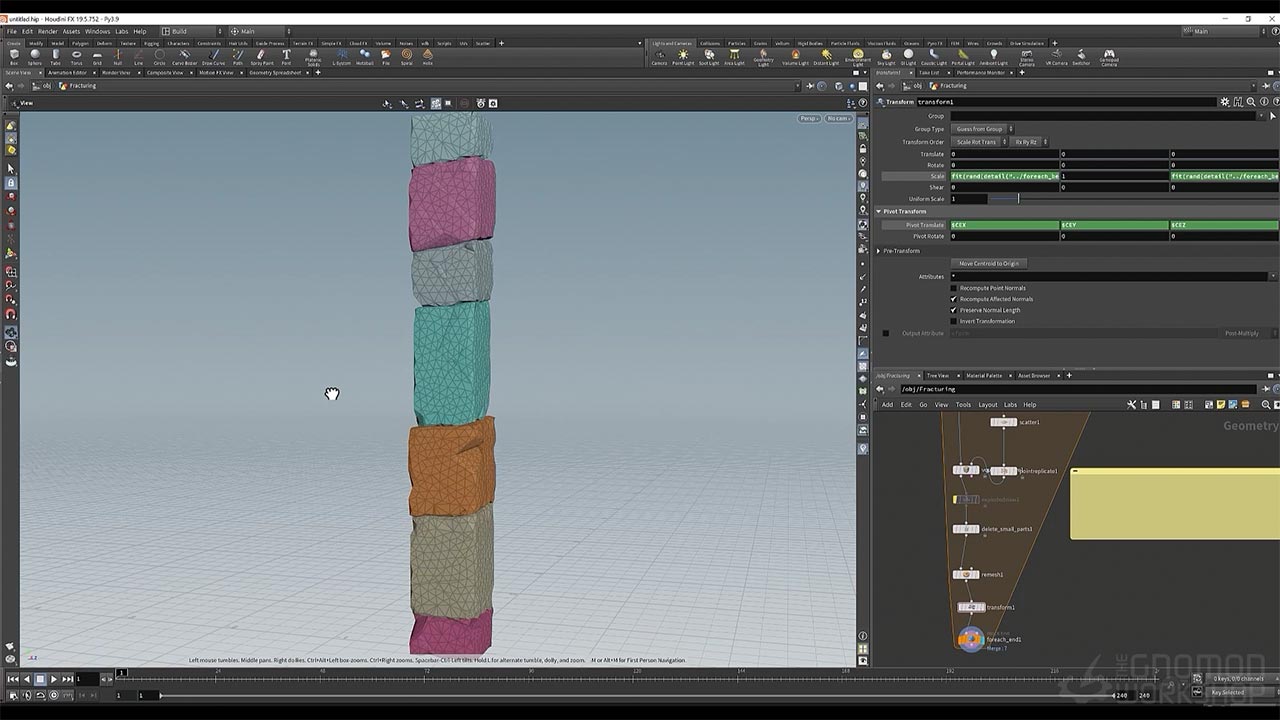The image size is (1280, 720).
Task: Open the Group Type dropdown
Action: point(982,129)
